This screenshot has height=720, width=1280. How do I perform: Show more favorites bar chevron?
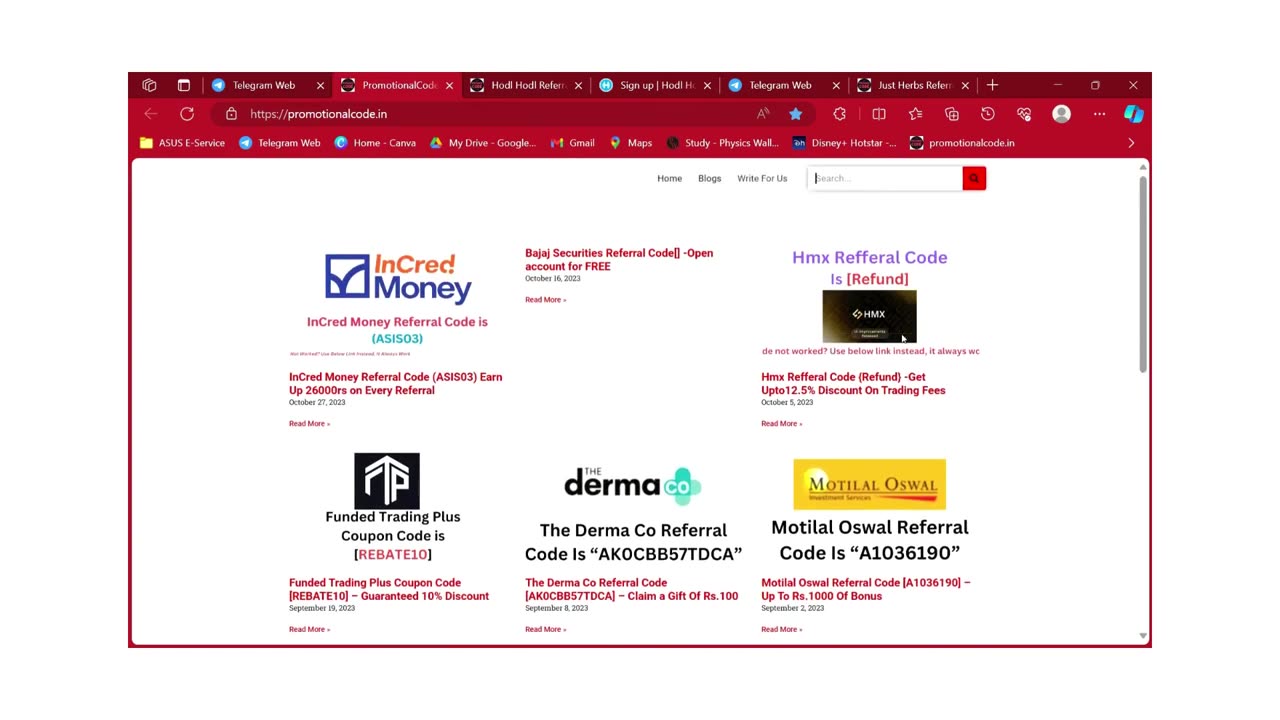coord(1131,143)
